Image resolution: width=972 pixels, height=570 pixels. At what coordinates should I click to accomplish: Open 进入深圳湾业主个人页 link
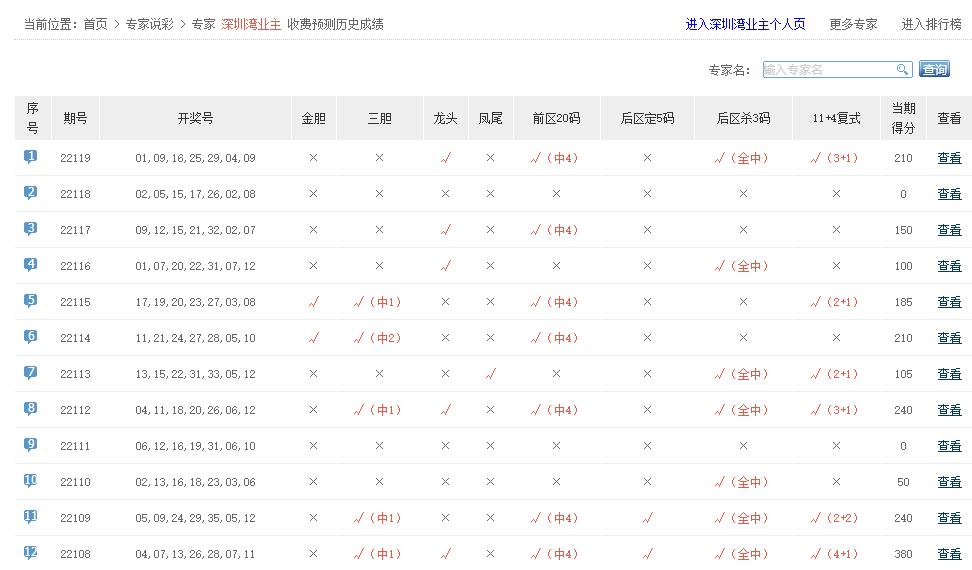(745, 24)
